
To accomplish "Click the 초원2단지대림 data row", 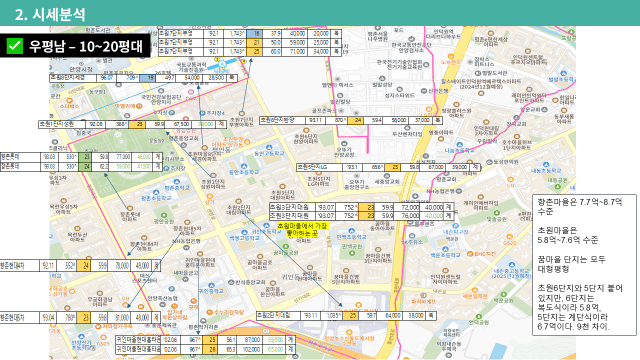I will (346, 316).
